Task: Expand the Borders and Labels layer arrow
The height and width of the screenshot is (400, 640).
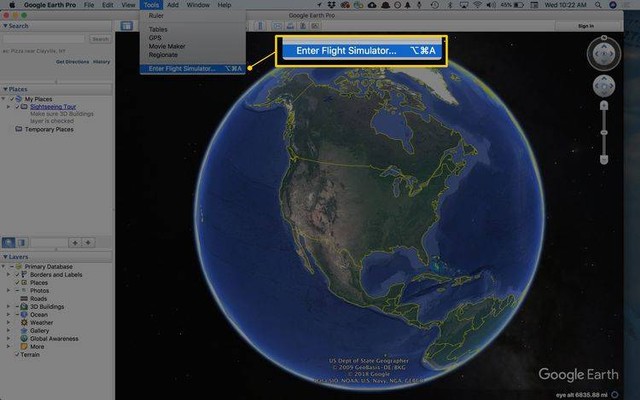Action: tap(8, 275)
